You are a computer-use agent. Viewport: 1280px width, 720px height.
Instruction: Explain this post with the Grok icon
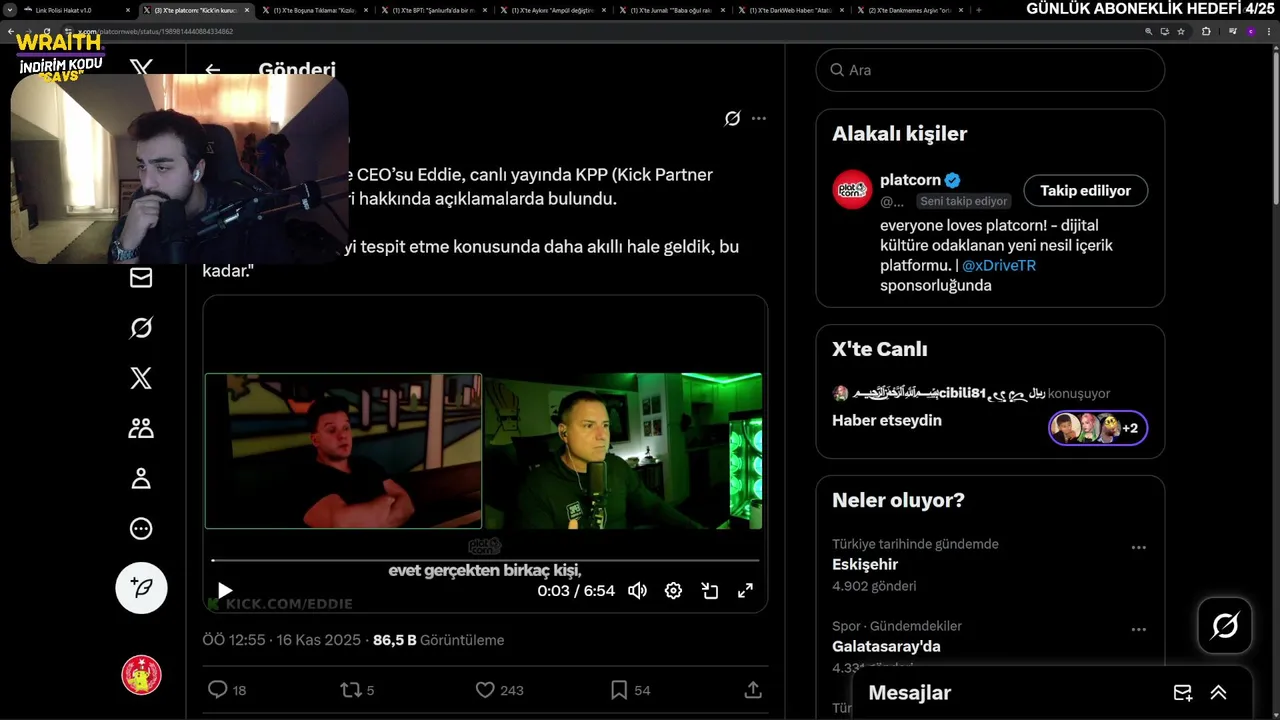coord(732,118)
